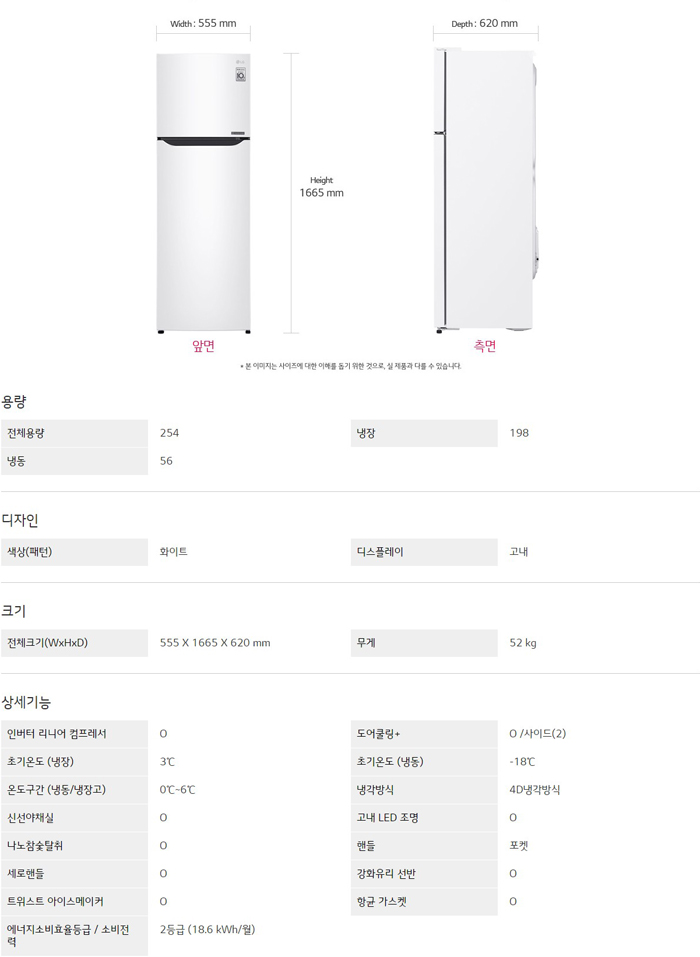This screenshot has height=957, width=700.
Task: Click the 인버터 리니어 컴프레서 row label
Action: [x=57, y=734]
